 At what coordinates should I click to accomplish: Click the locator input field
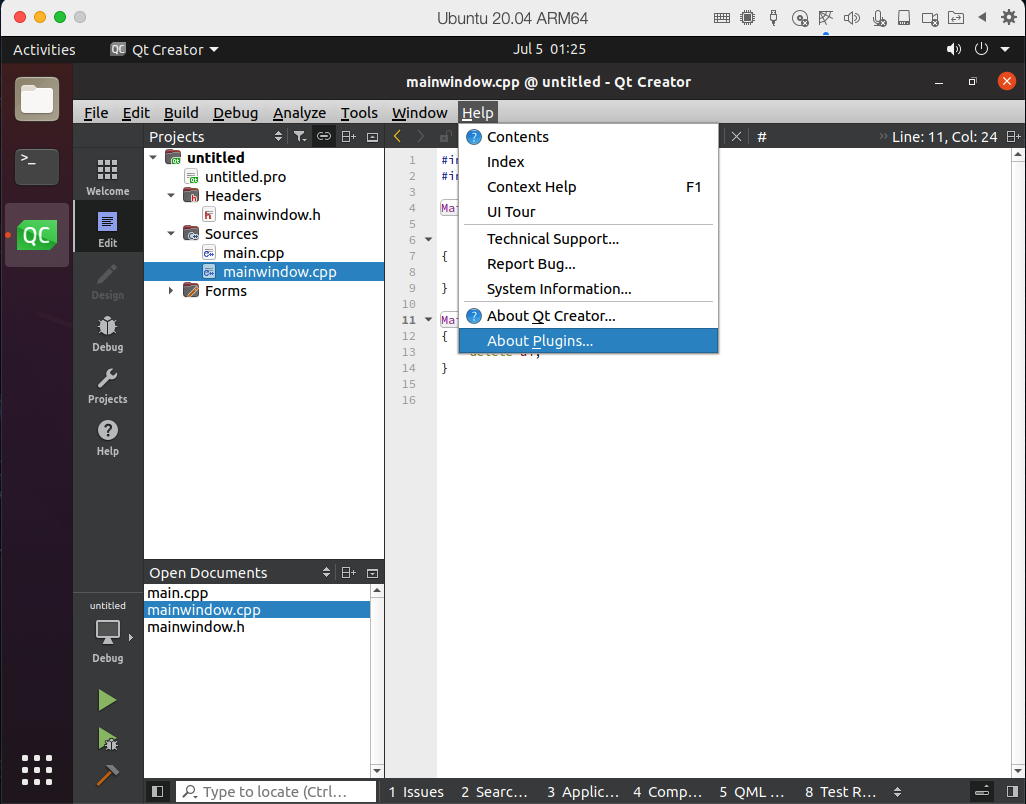click(x=275, y=792)
